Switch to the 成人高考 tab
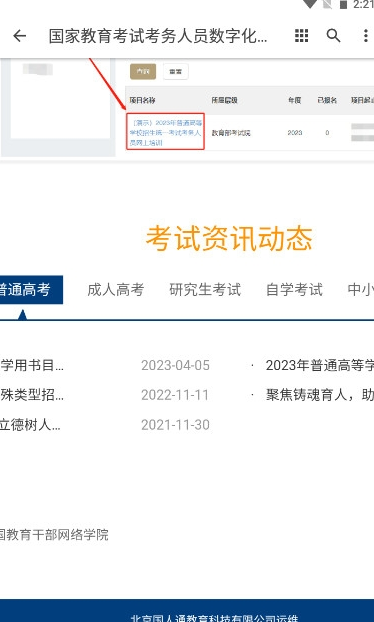This screenshot has width=374, height=622. click(115, 290)
